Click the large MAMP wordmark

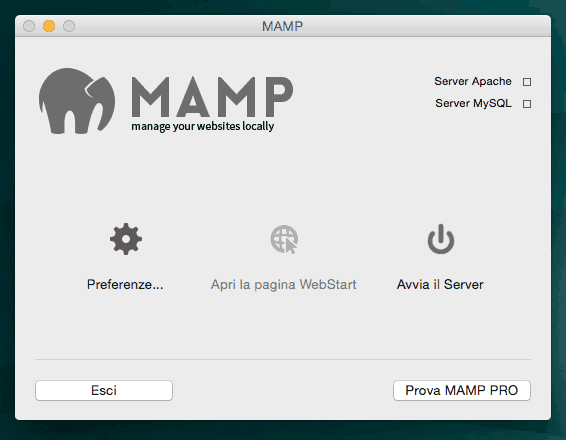212,97
